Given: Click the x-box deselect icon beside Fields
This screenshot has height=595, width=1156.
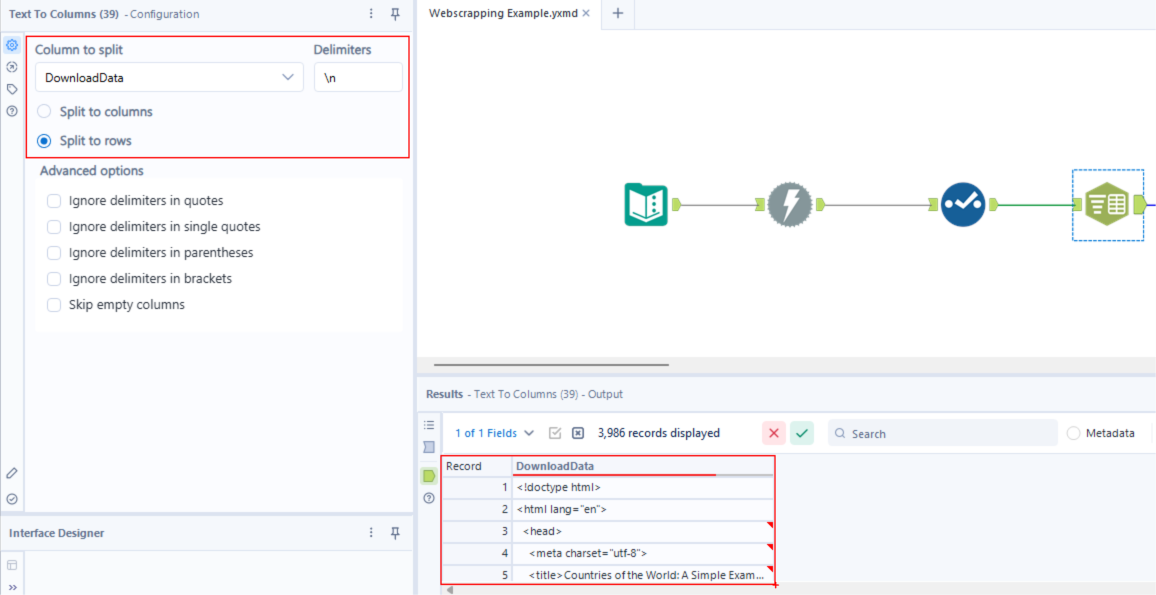Looking at the screenshot, I should (578, 433).
